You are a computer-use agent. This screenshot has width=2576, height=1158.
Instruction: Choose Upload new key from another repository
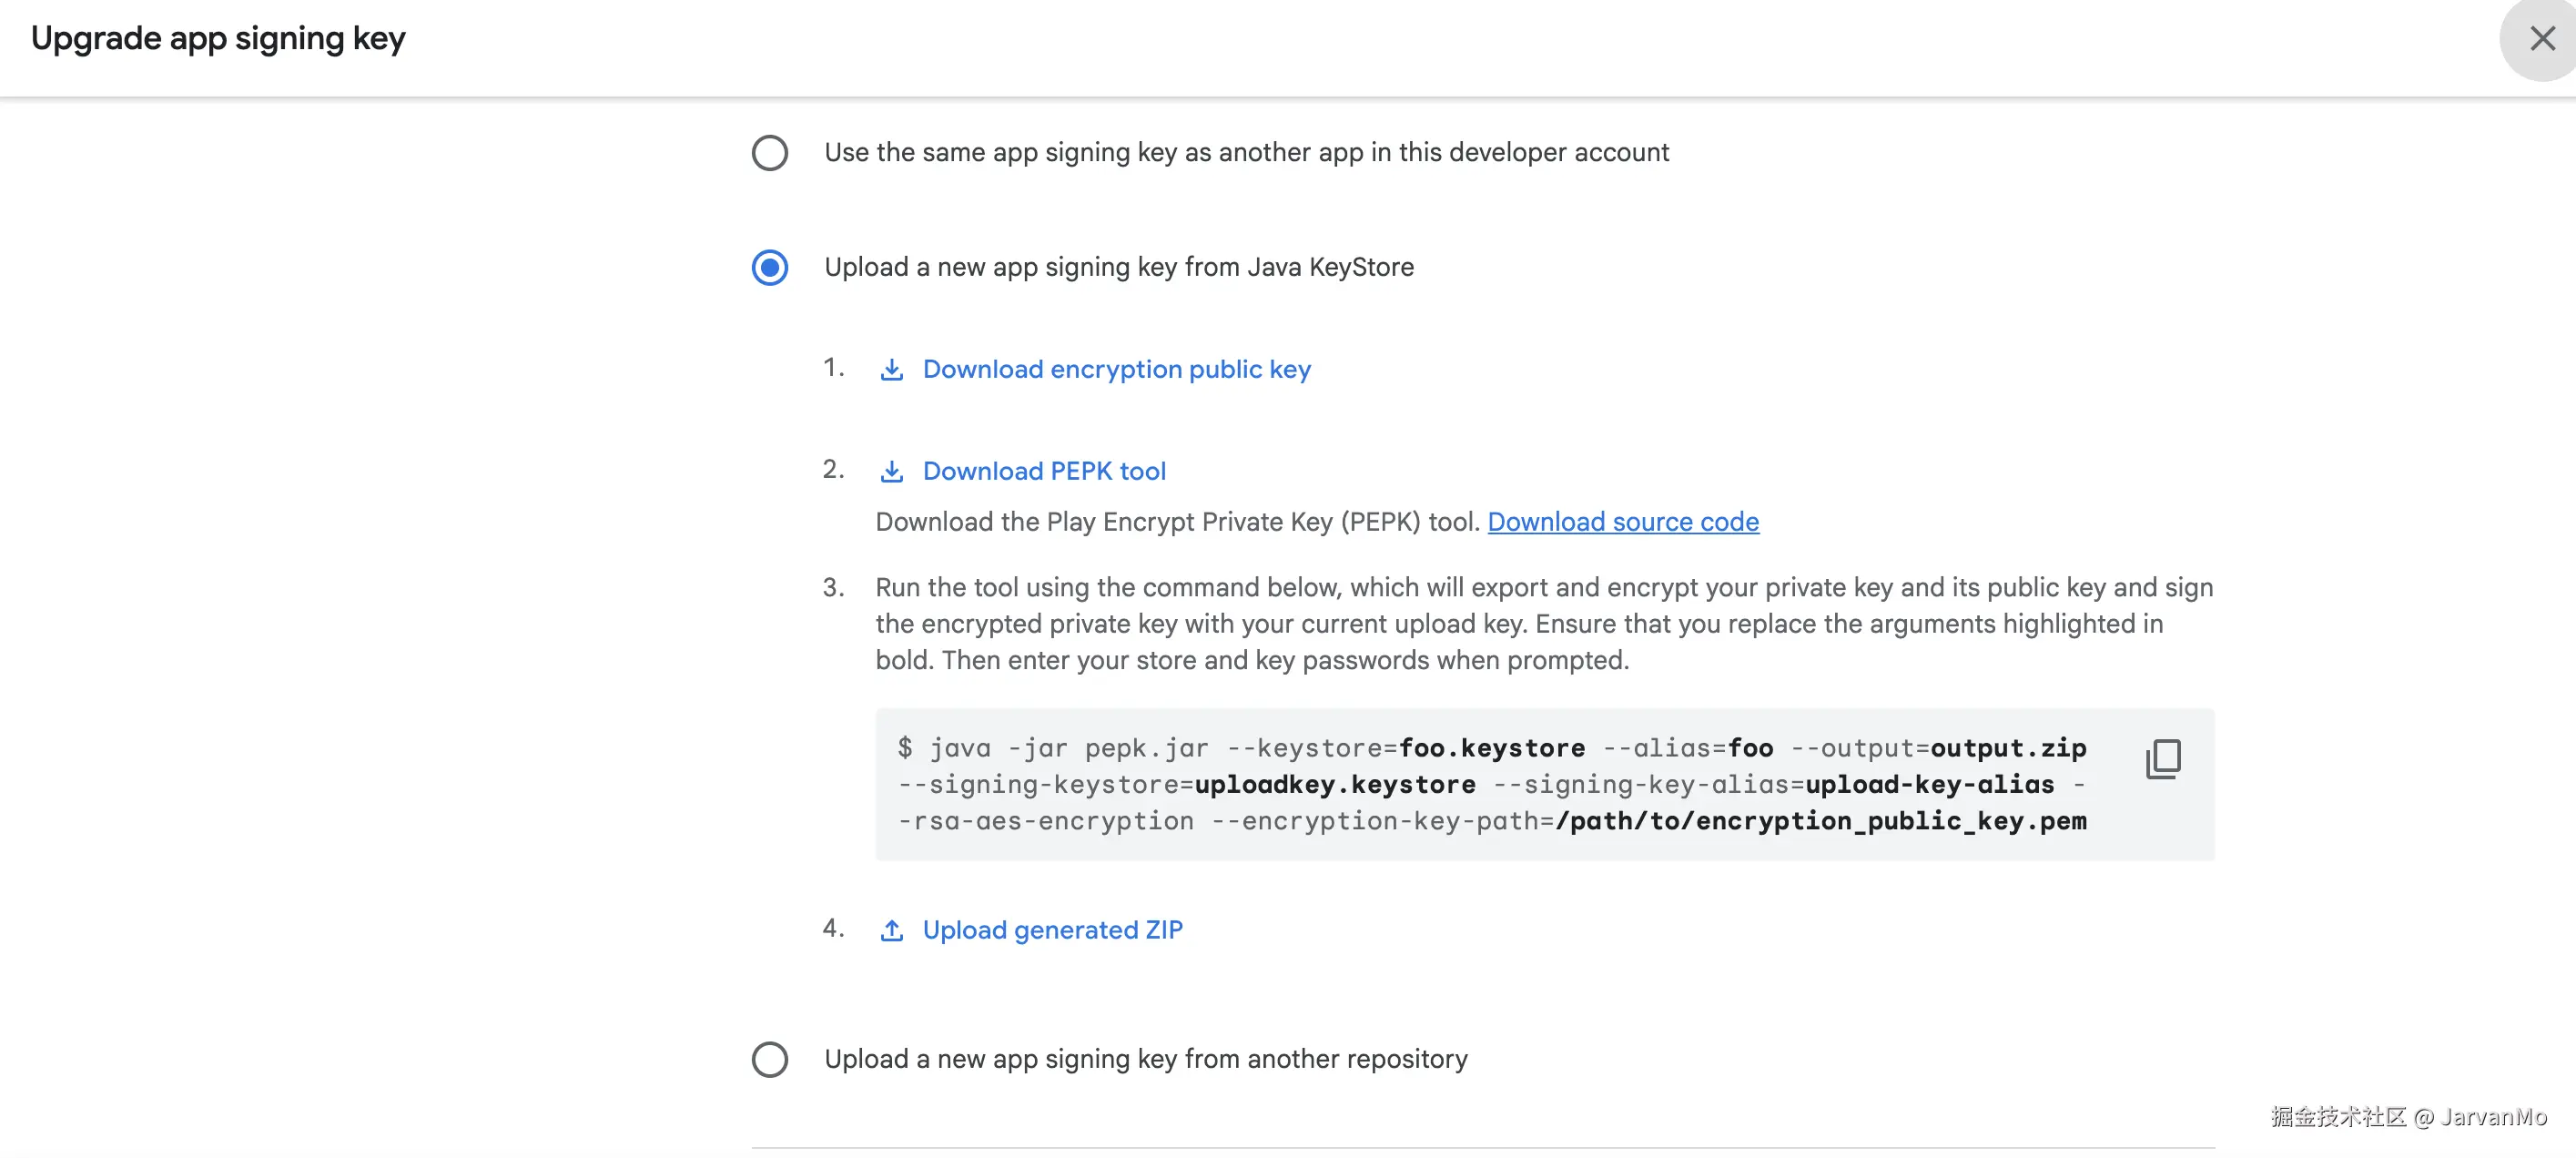pyautogui.click(x=769, y=1059)
